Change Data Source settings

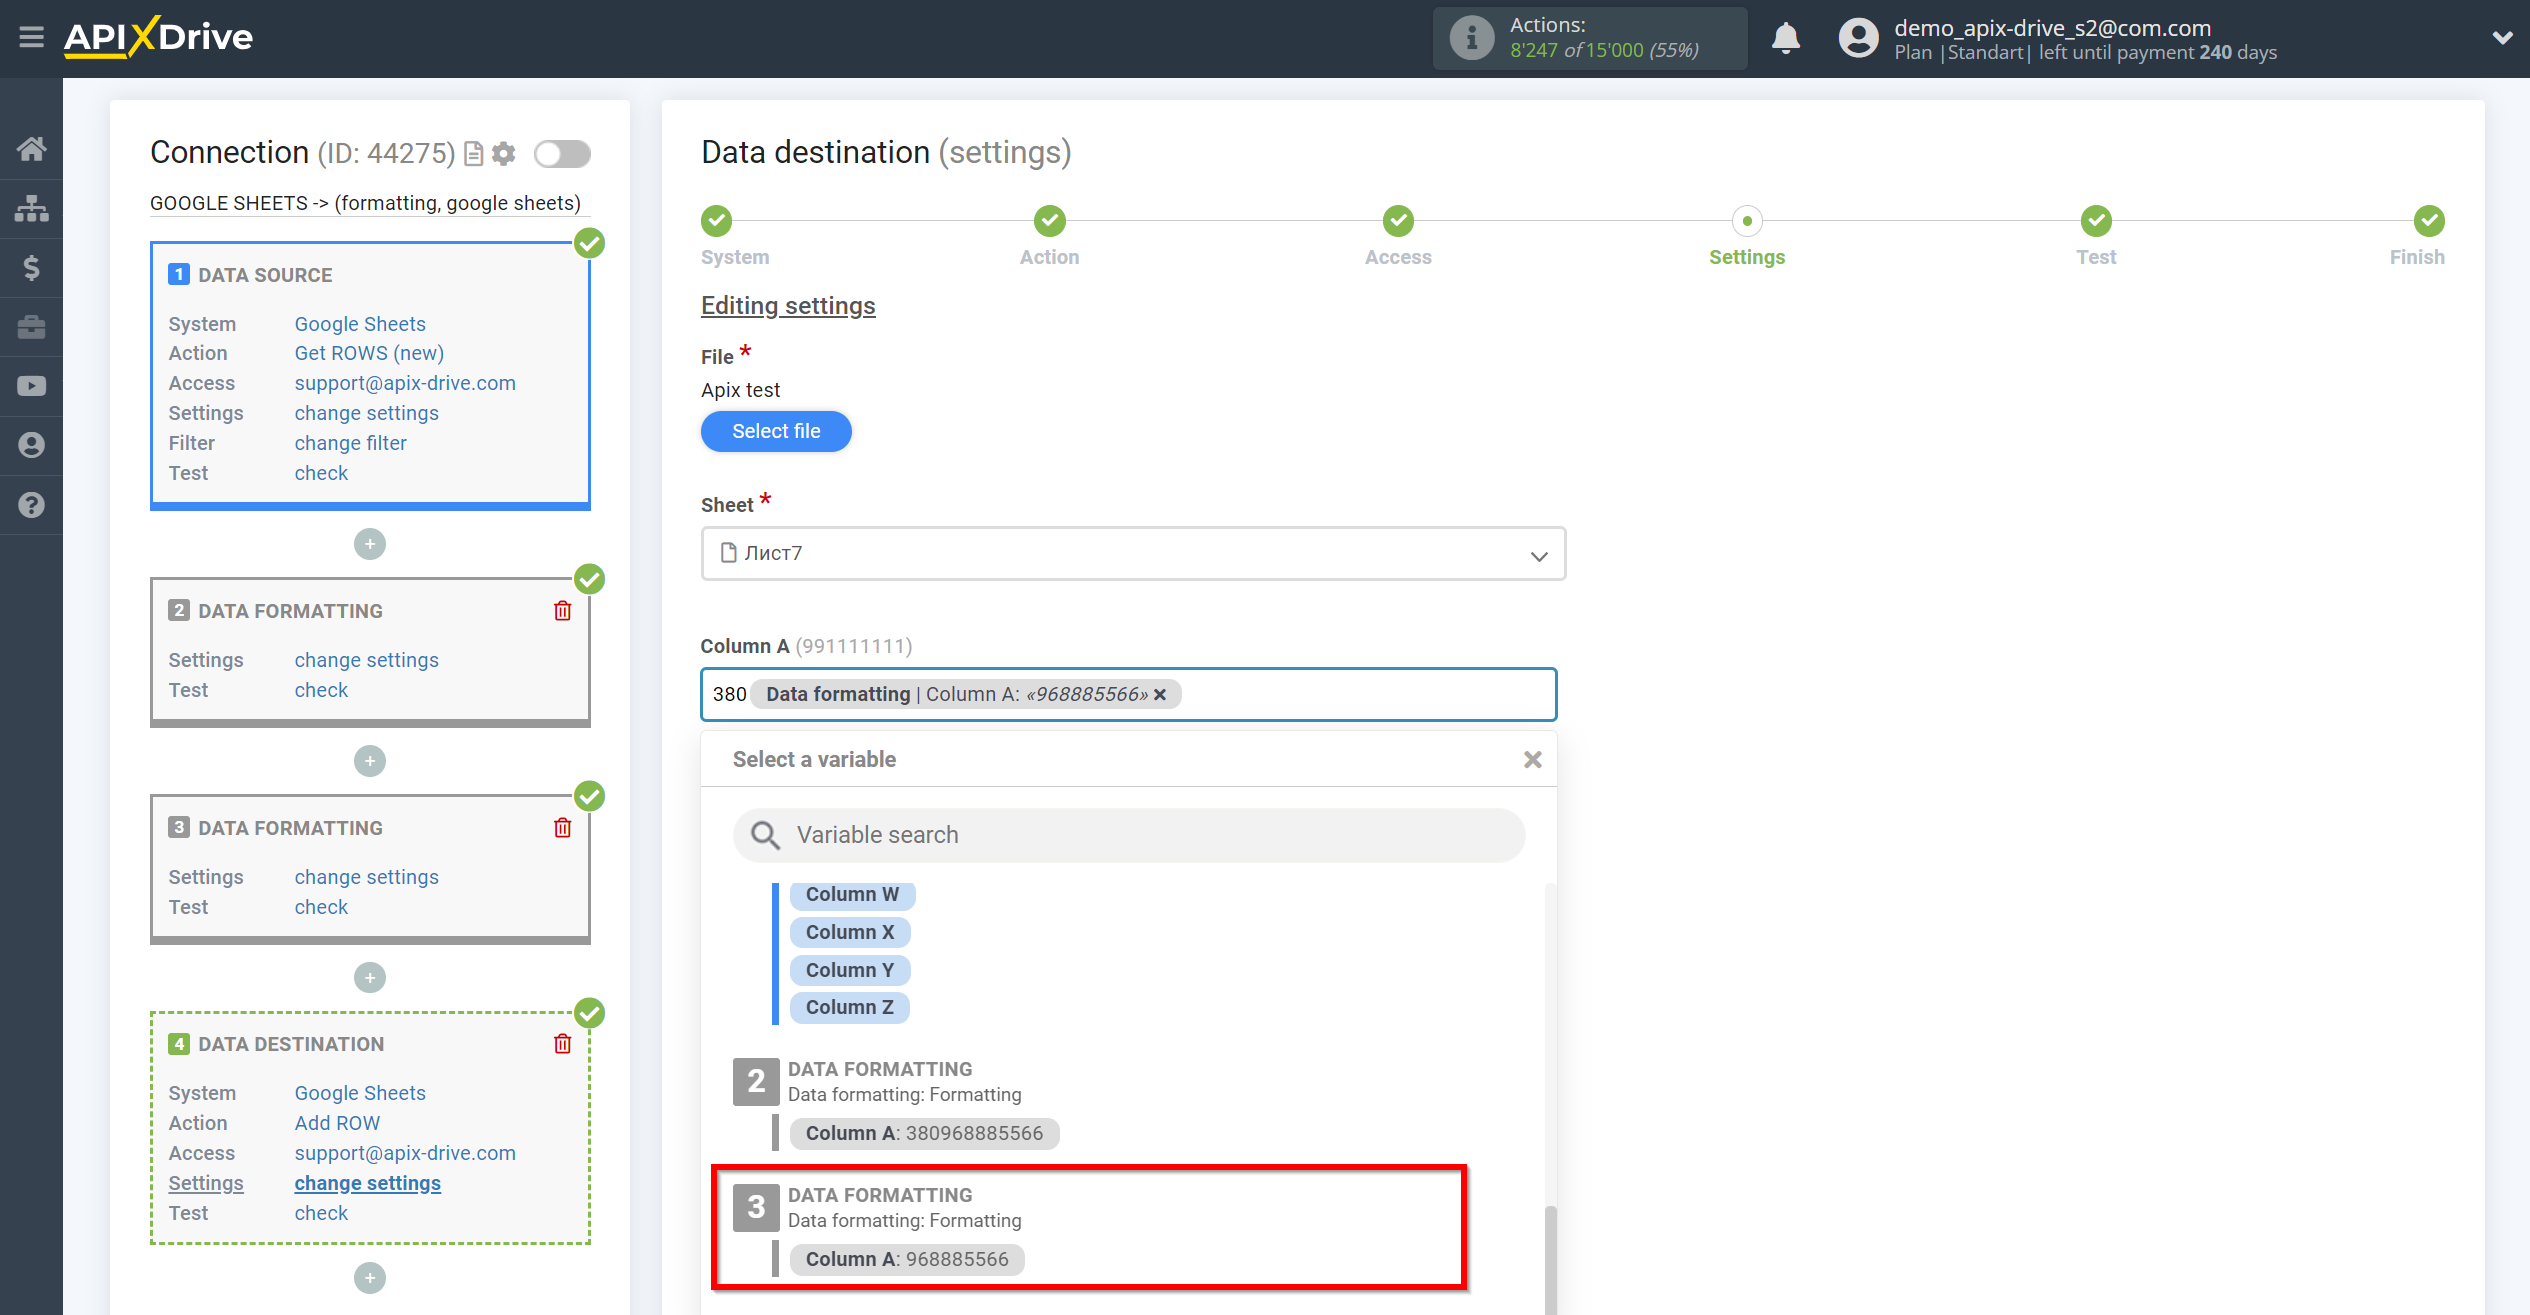click(366, 413)
